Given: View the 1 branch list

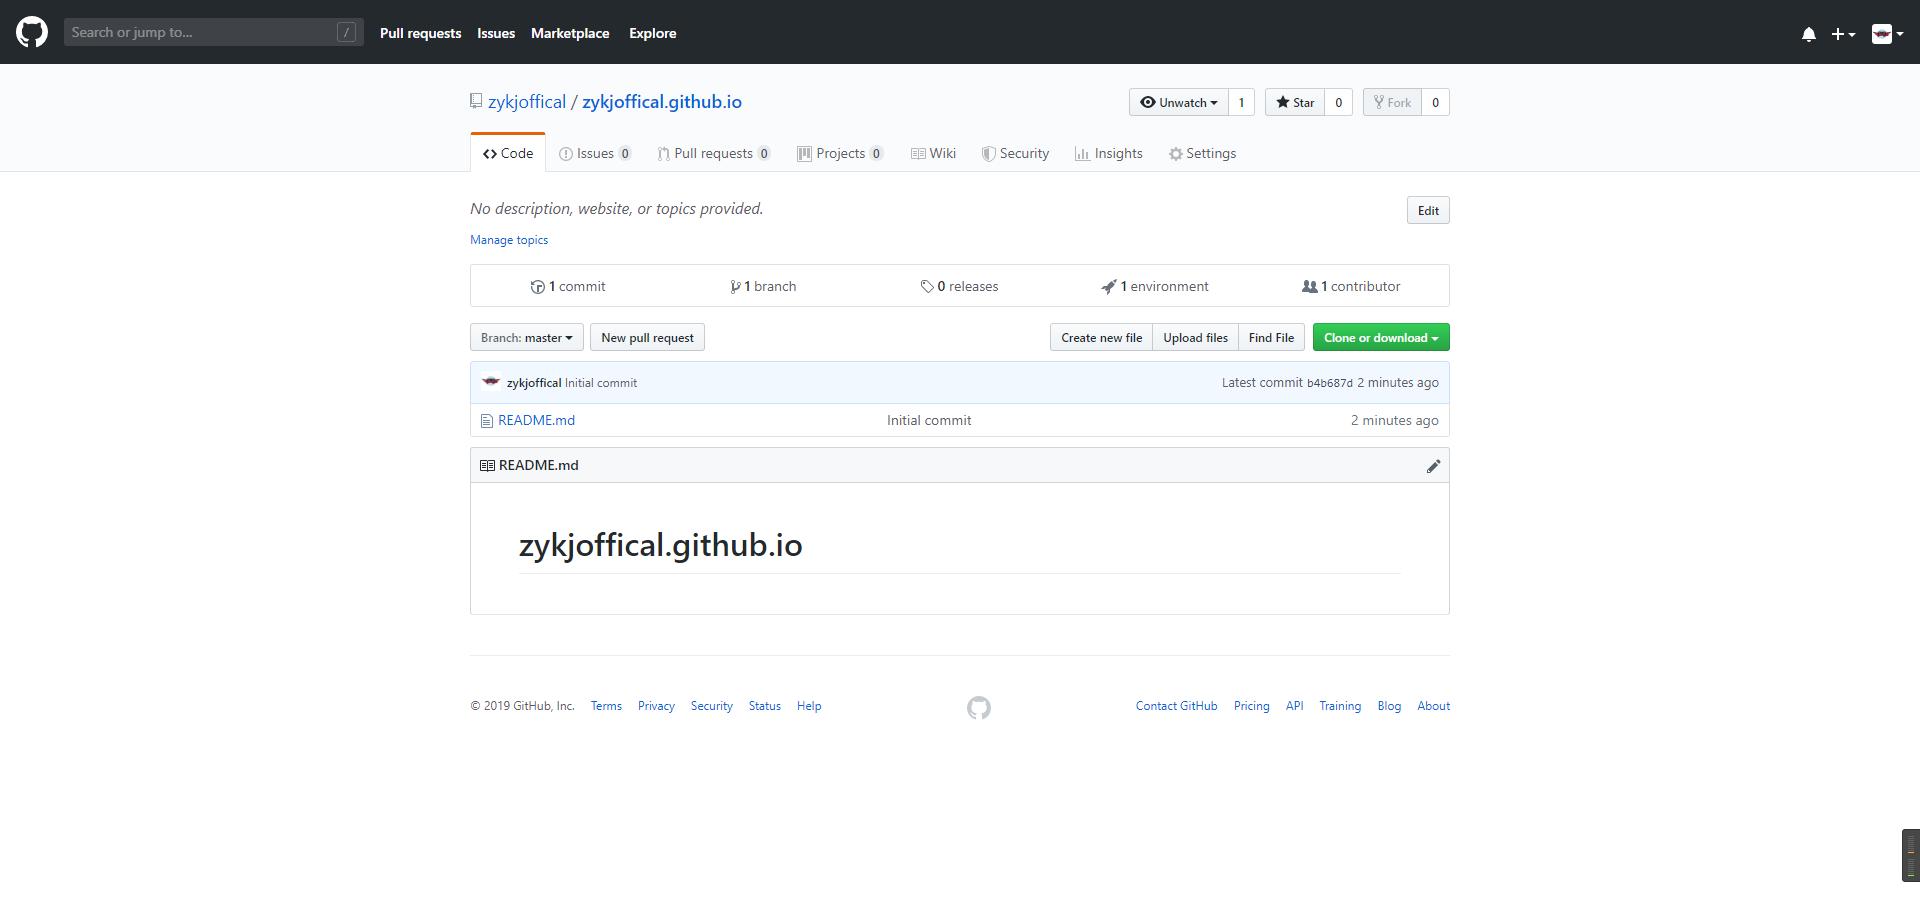Looking at the screenshot, I should point(763,287).
